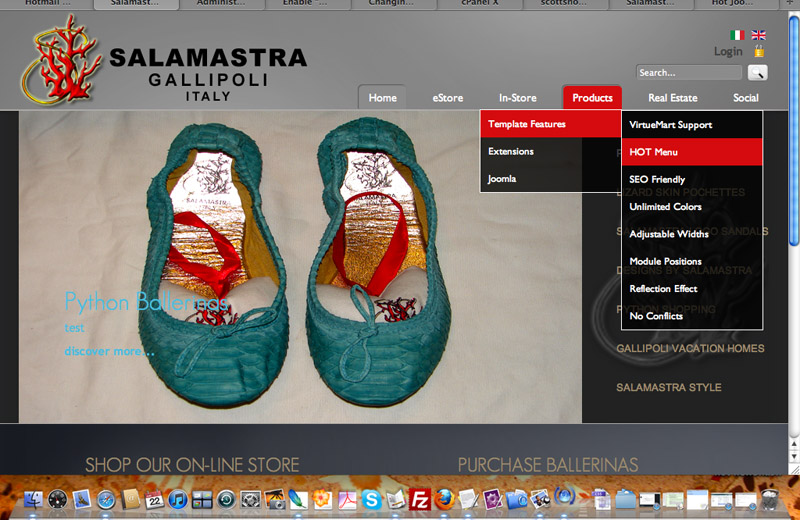
Task: Select Unlimited Colors in the submenu
Action: 692,207
